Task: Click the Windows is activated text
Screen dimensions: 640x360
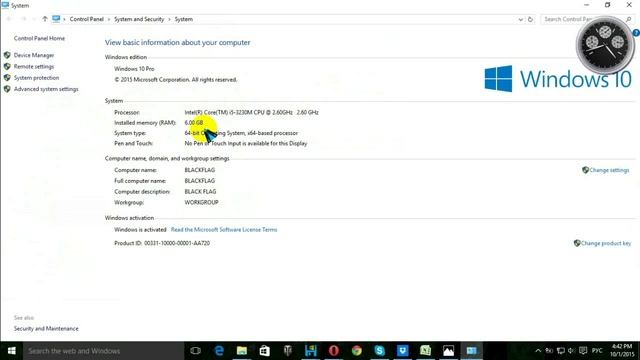Action: (140, 230)
